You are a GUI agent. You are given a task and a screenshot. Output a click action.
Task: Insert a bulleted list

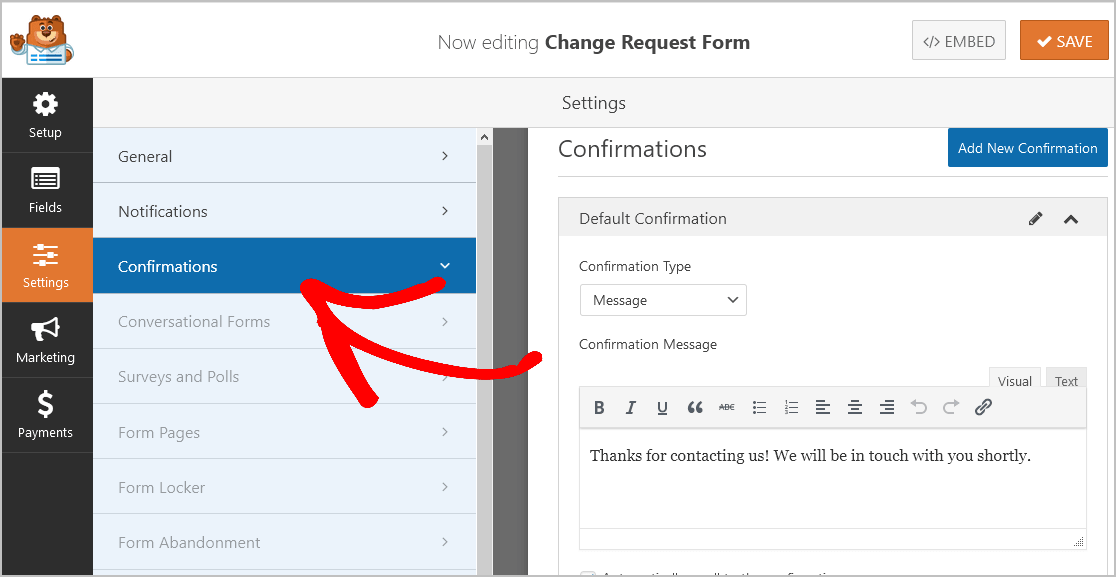click(759, 408)
